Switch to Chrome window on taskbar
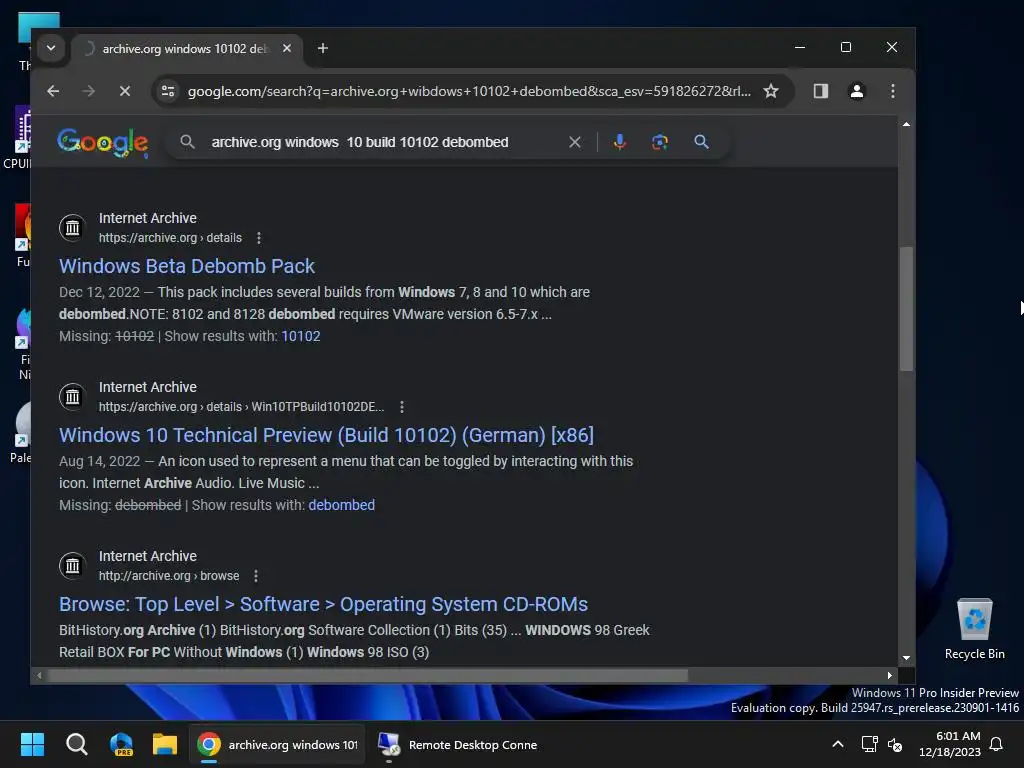 (278, 744)
